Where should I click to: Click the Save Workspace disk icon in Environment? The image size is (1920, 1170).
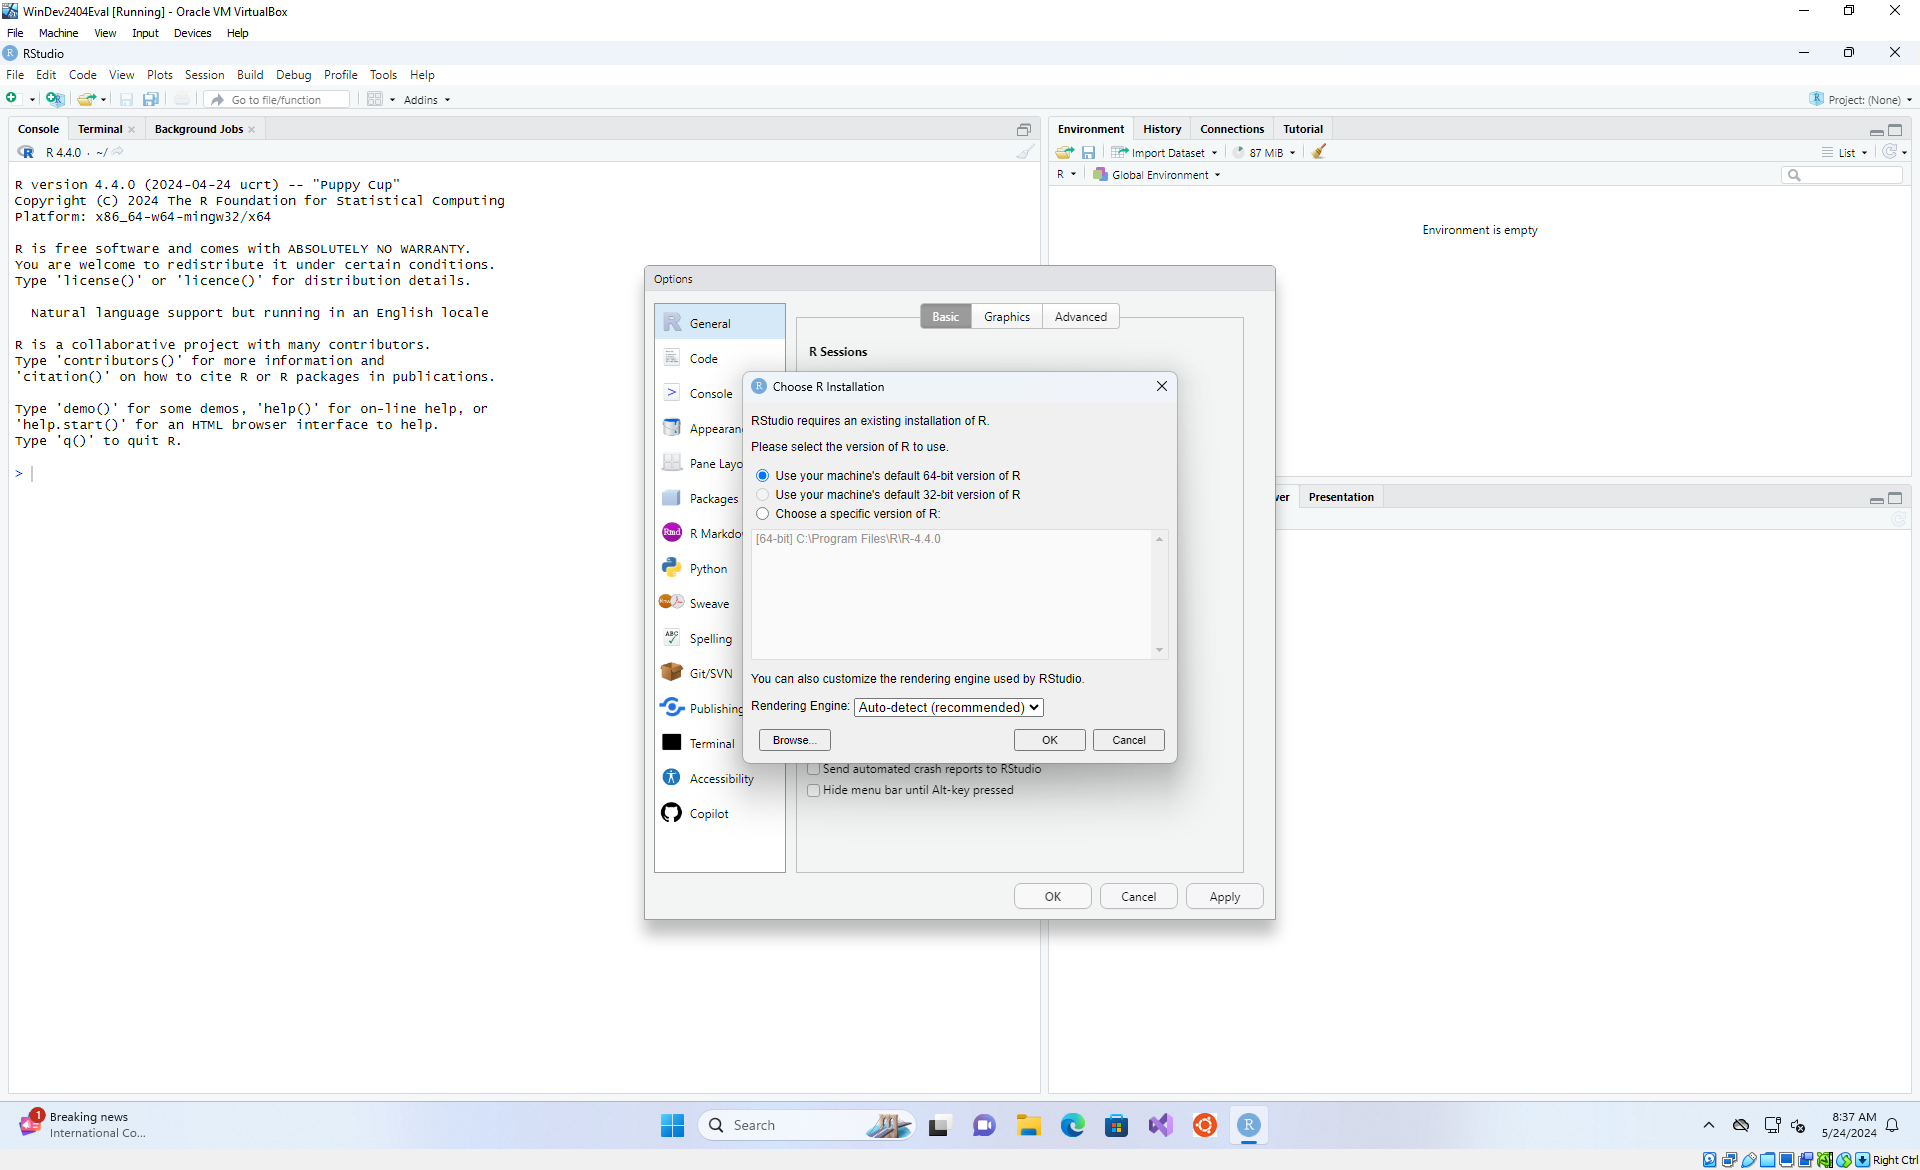point(1089,152)
